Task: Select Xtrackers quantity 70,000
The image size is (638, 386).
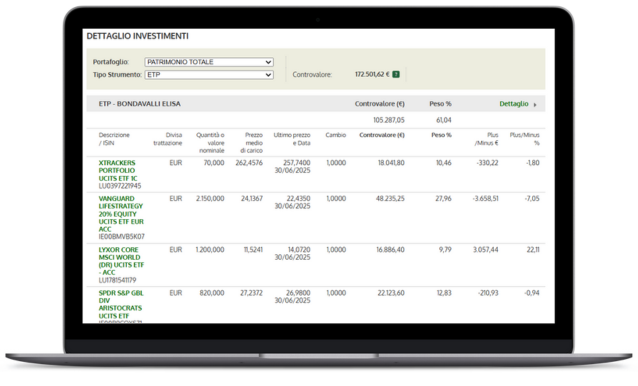Action: (x=214, y=163)
